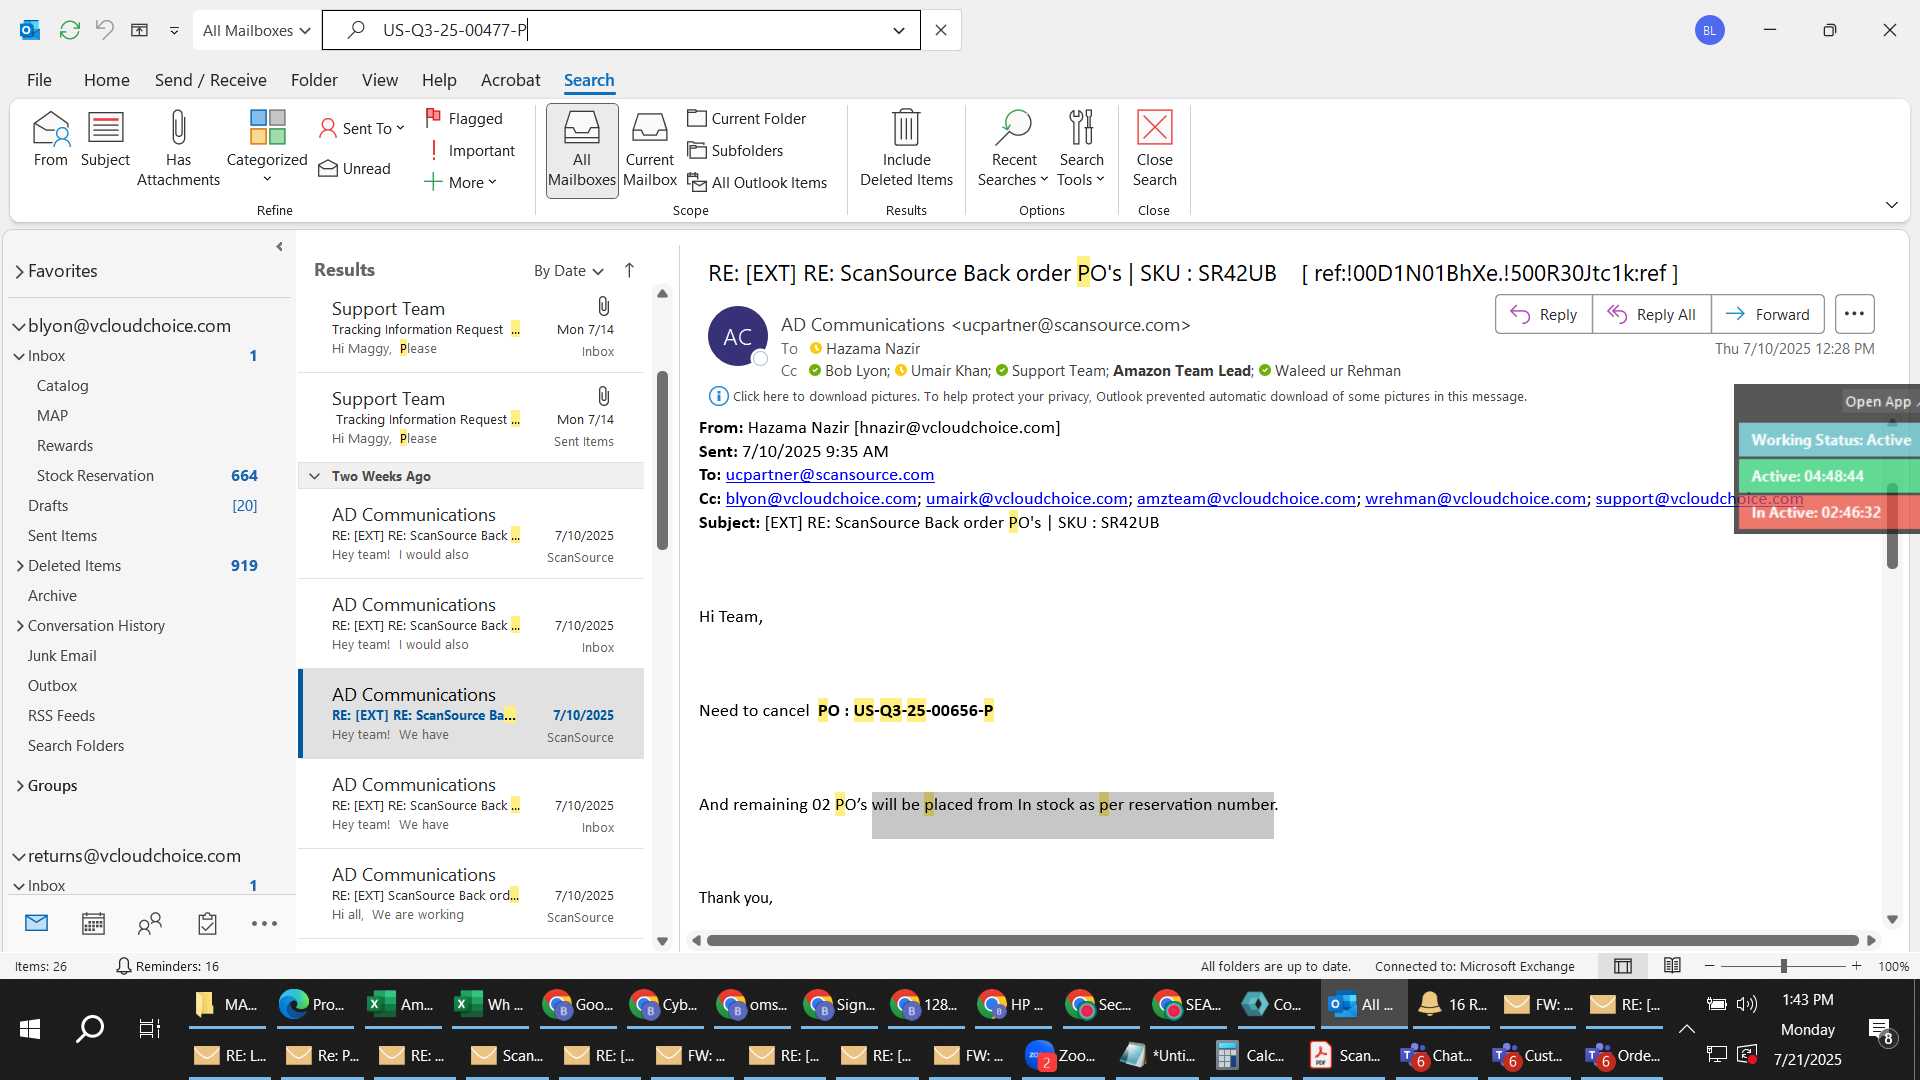Image resolution: width=1920 pixels, height=1080 pixels.
Task: Open the Mail view icon
Action: pos(36,923)
